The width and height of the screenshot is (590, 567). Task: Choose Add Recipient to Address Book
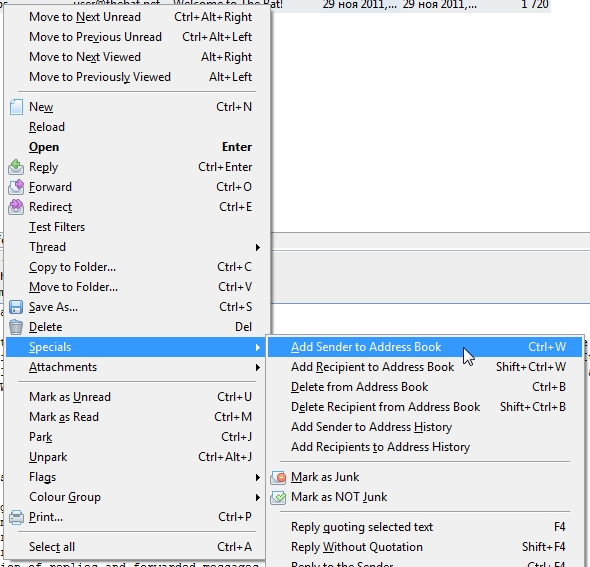[x=425, y=367]
